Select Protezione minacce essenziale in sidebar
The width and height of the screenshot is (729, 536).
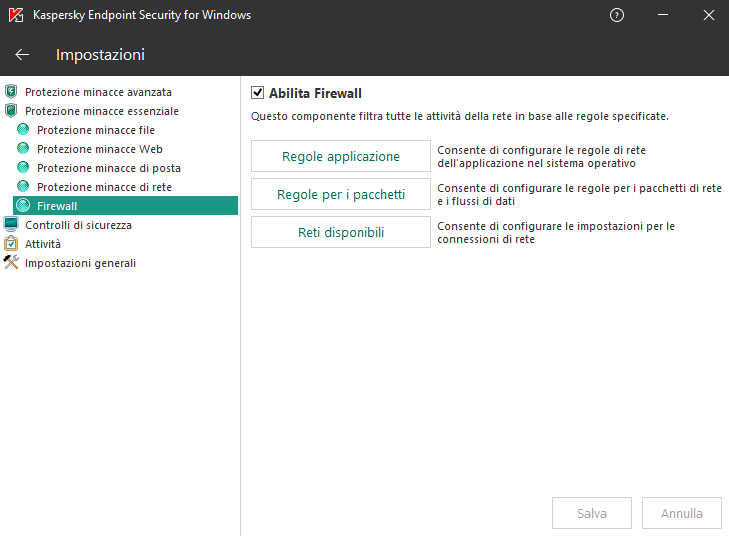pyautogui.click(x=102, y=111)
